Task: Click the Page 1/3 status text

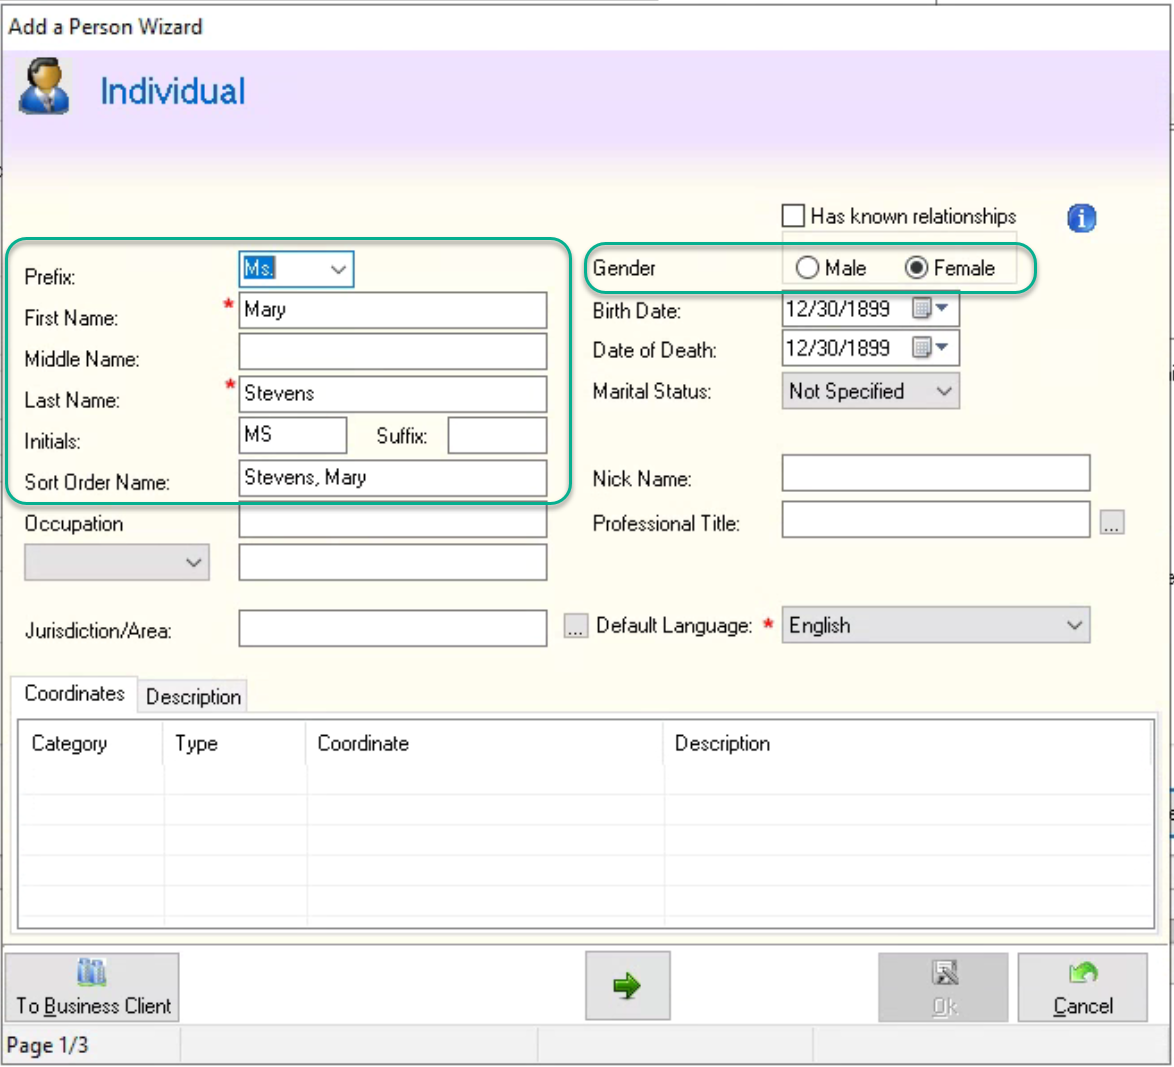Action: tap(47, 1045)
